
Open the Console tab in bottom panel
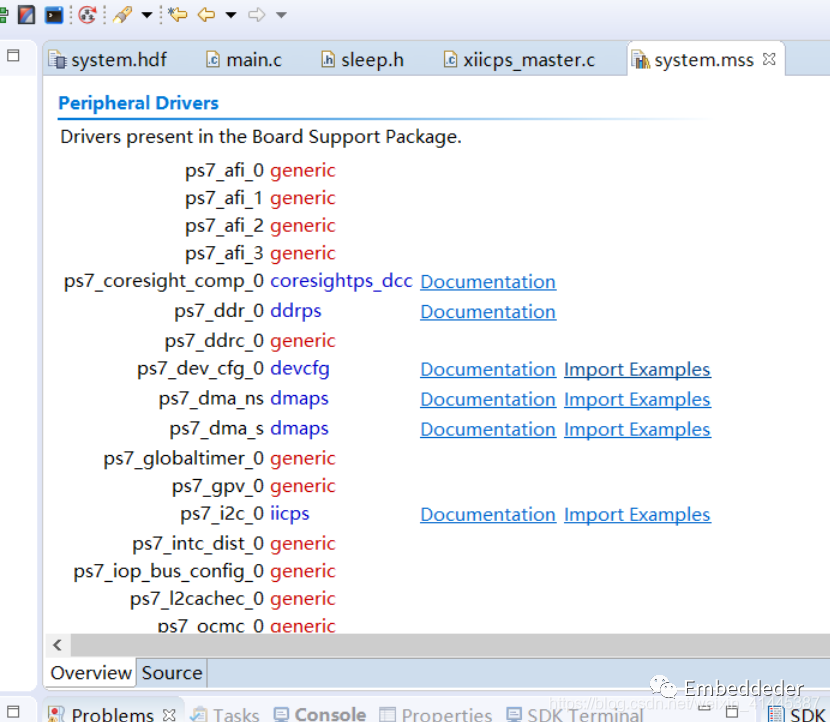[x=320, y=714]
